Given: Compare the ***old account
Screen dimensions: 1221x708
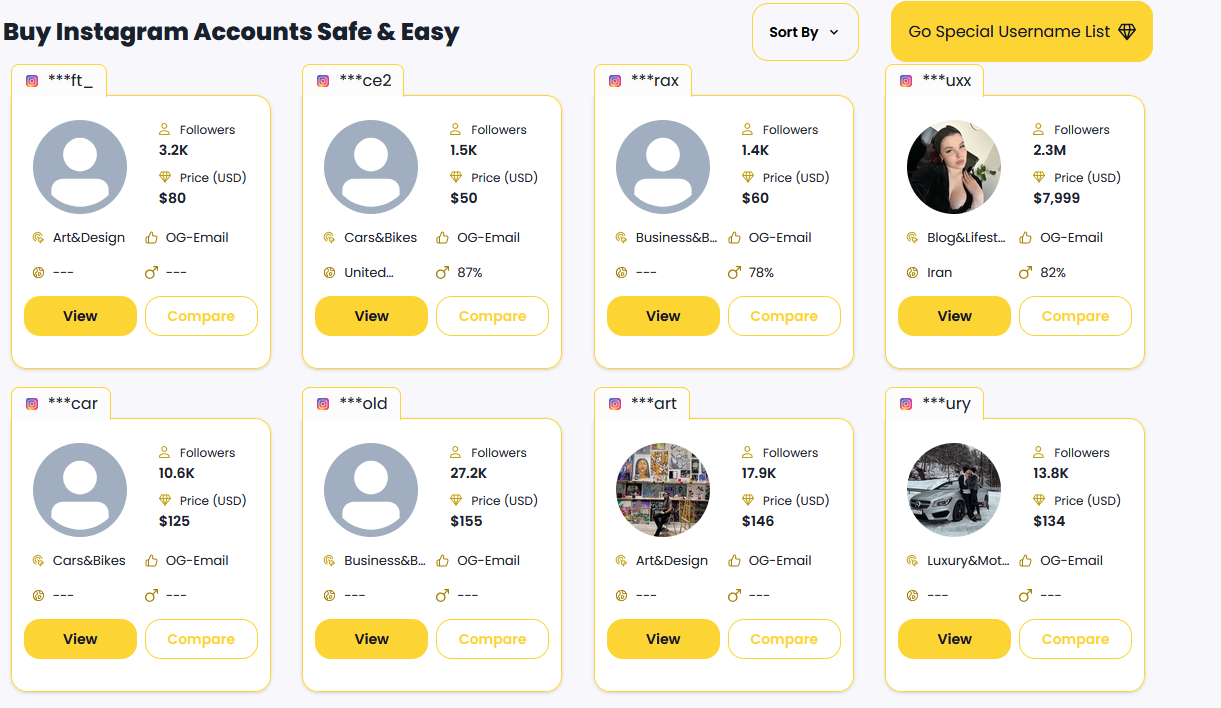Looking at the screenshot, I should [x=492, y=639].
